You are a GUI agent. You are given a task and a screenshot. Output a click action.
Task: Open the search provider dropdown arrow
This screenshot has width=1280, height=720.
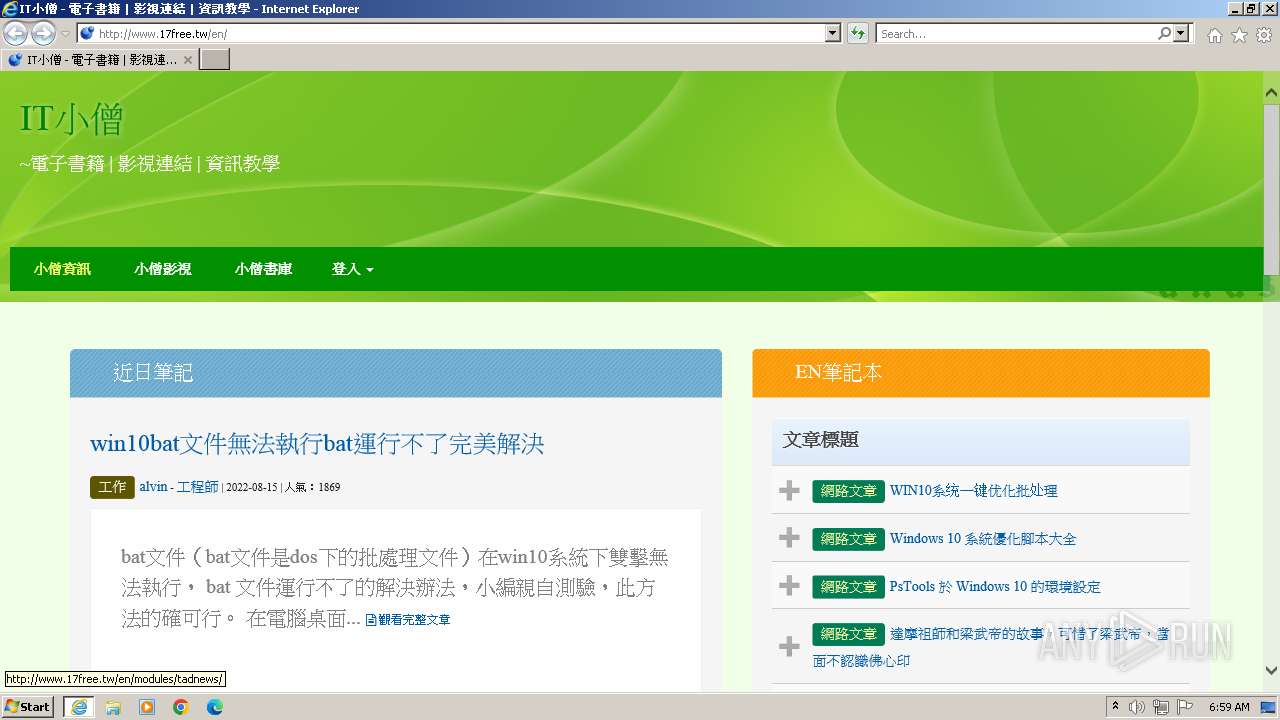tap(1183, 33)
